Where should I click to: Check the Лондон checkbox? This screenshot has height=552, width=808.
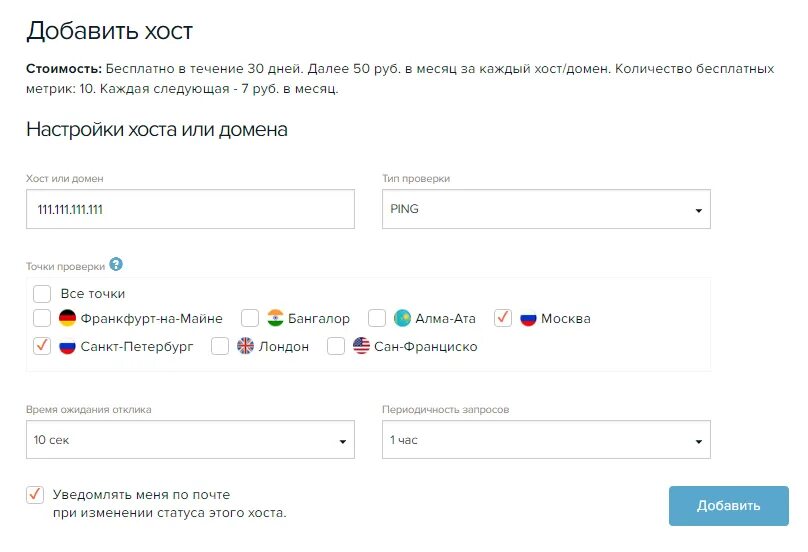click(220, 346)
